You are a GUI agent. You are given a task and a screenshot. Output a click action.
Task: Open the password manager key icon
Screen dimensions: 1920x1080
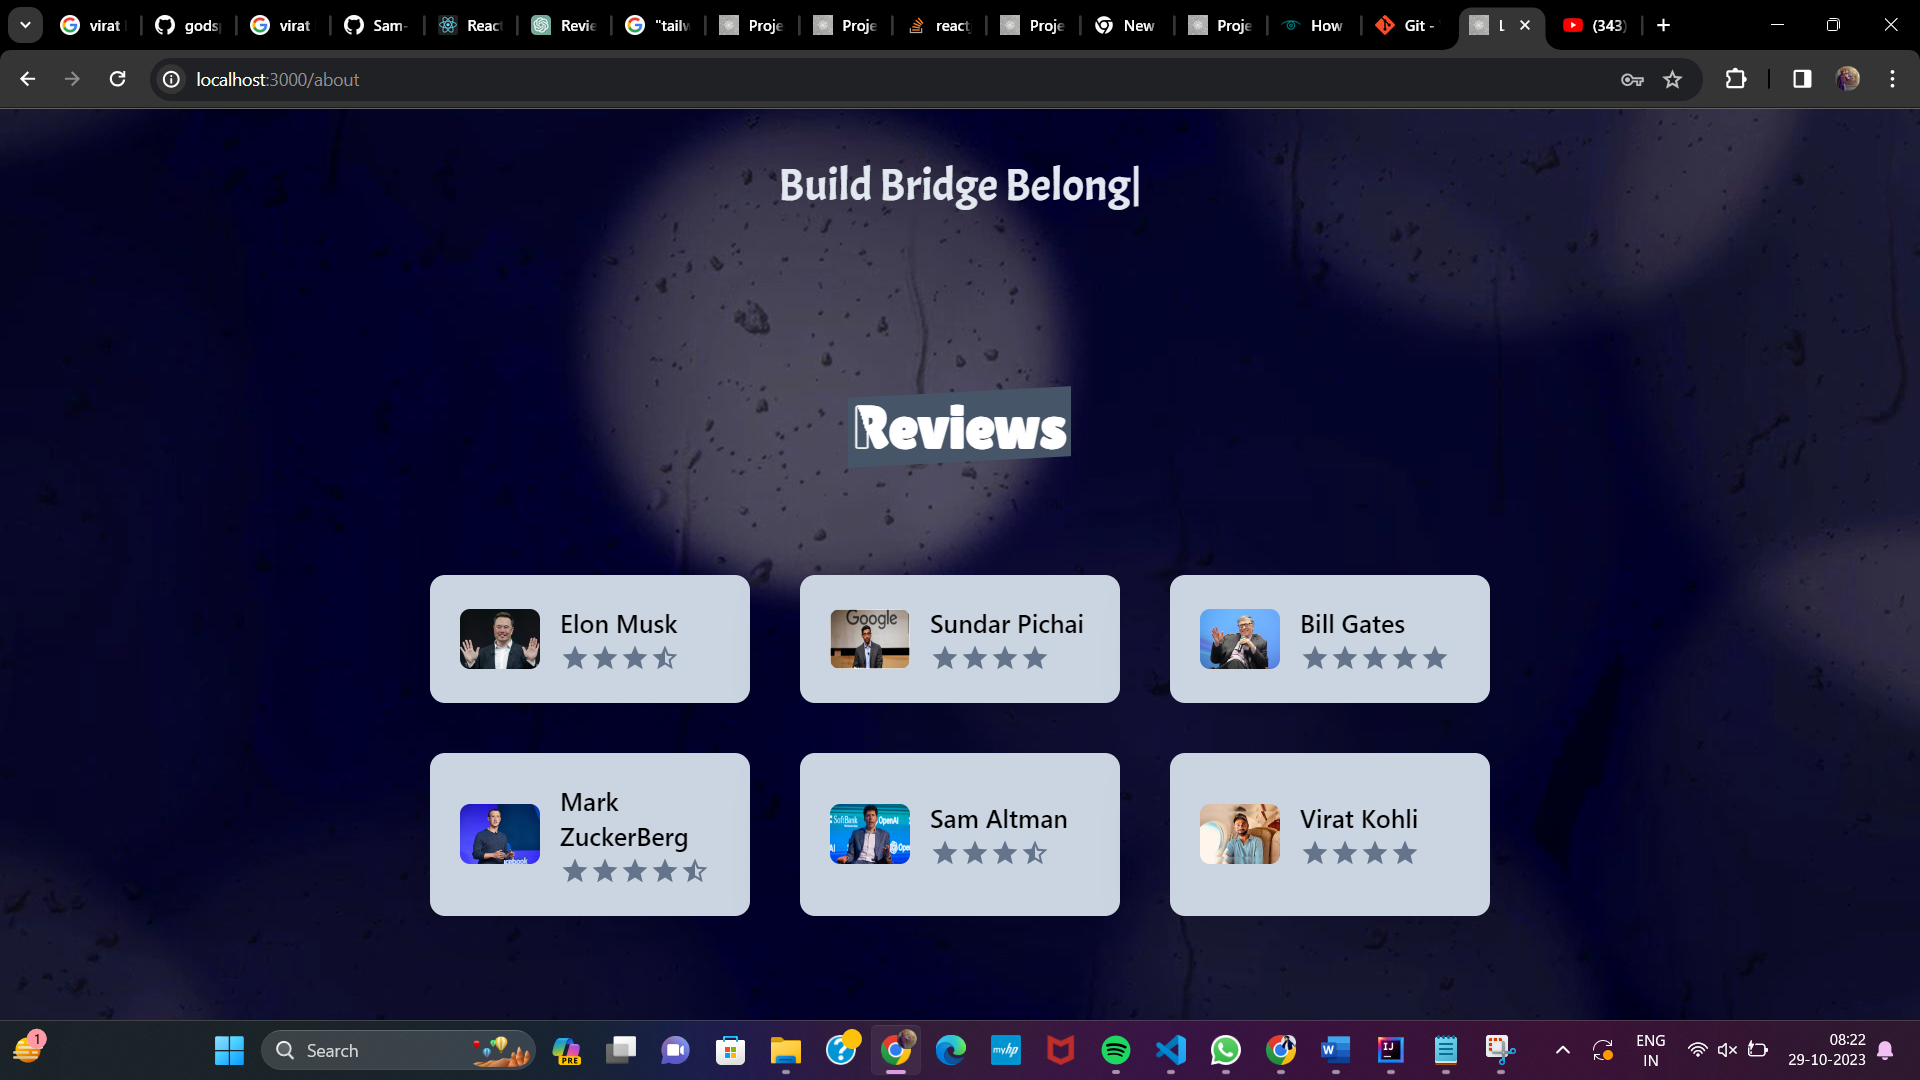tap(1632, 79)
